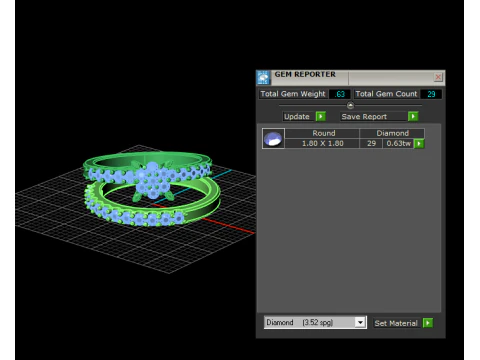Image resolution: width=480 pixels, height=360 pixels.
Task: Click the Set Material button label
Action: [x=396, y=323]
